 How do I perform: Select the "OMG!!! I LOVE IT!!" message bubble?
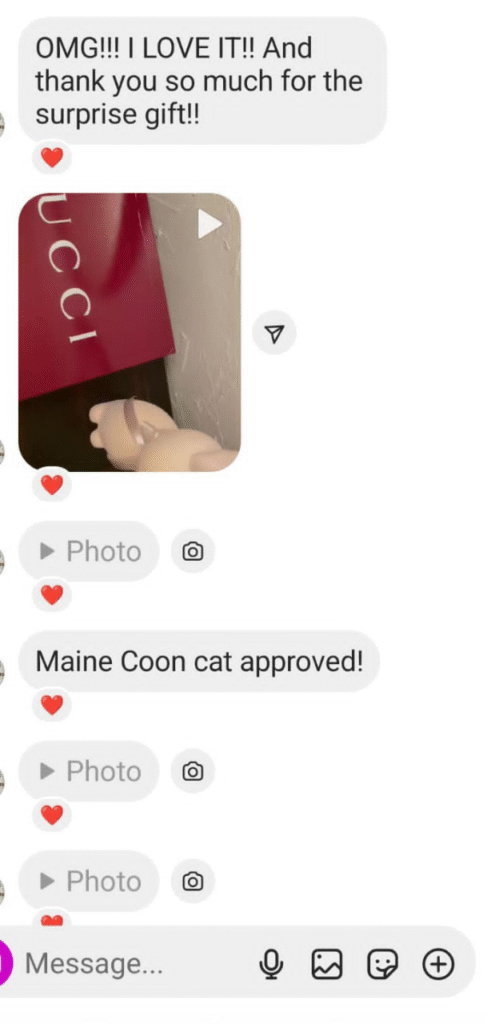pyautogui.click(x=202, y=81)
